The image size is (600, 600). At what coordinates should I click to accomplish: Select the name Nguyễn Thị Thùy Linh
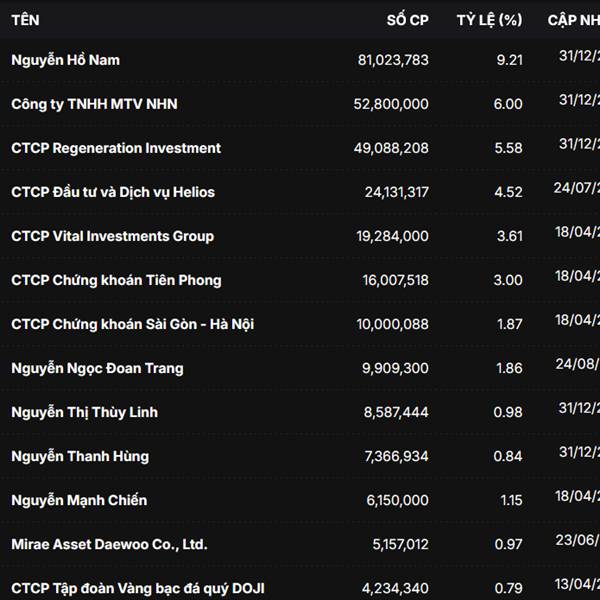coord(85,412)
